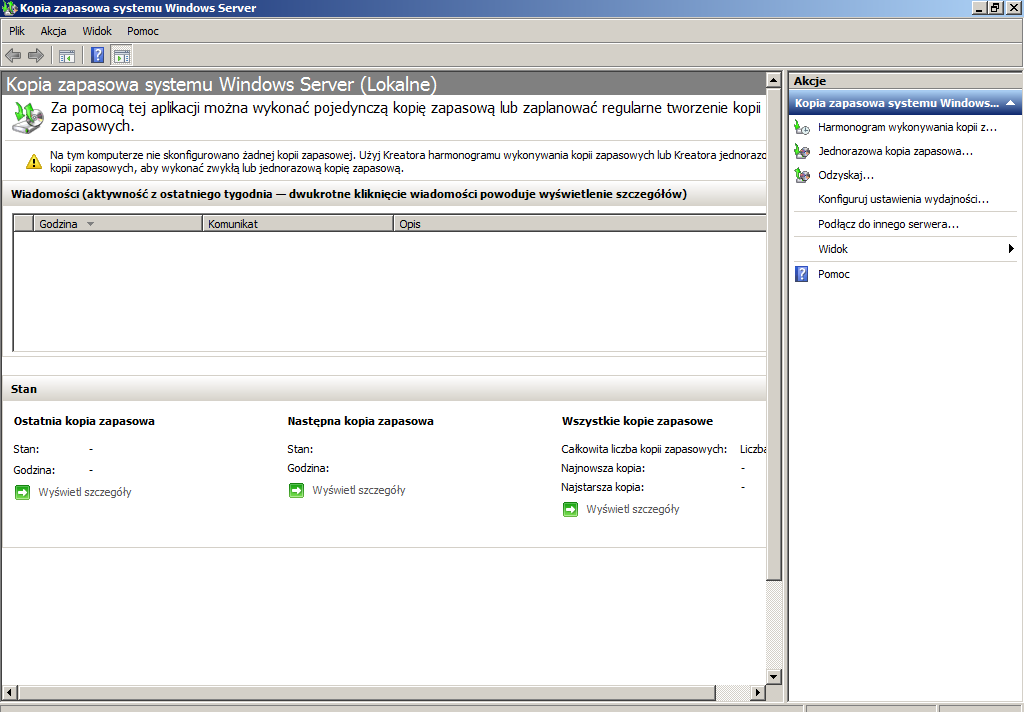View details link under Wszystkie kopie zapasowe

[633, 509]
